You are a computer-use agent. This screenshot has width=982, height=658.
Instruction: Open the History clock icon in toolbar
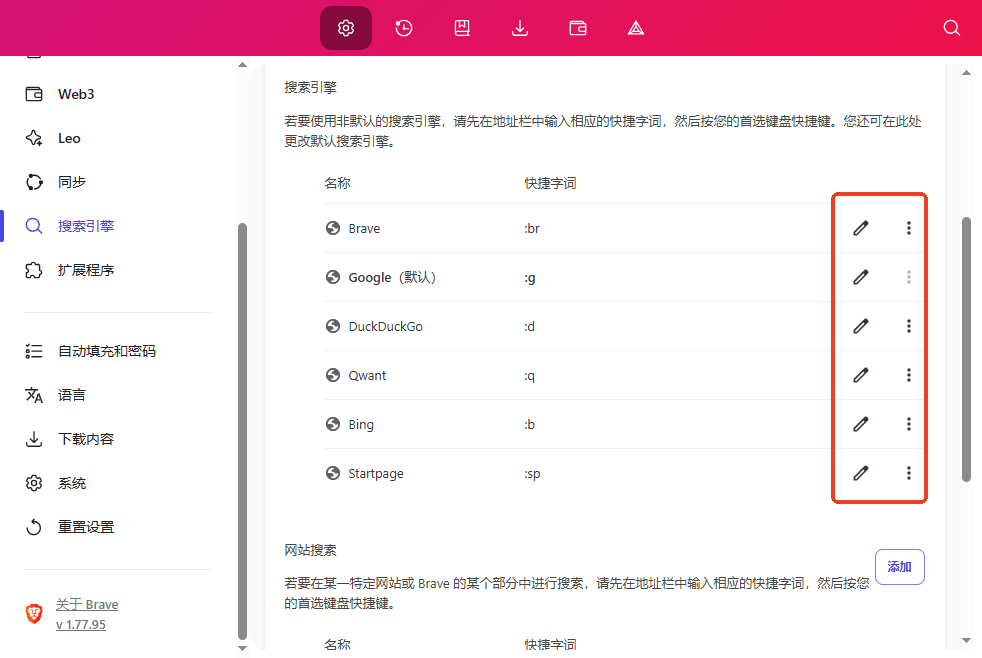pos(404,28)
